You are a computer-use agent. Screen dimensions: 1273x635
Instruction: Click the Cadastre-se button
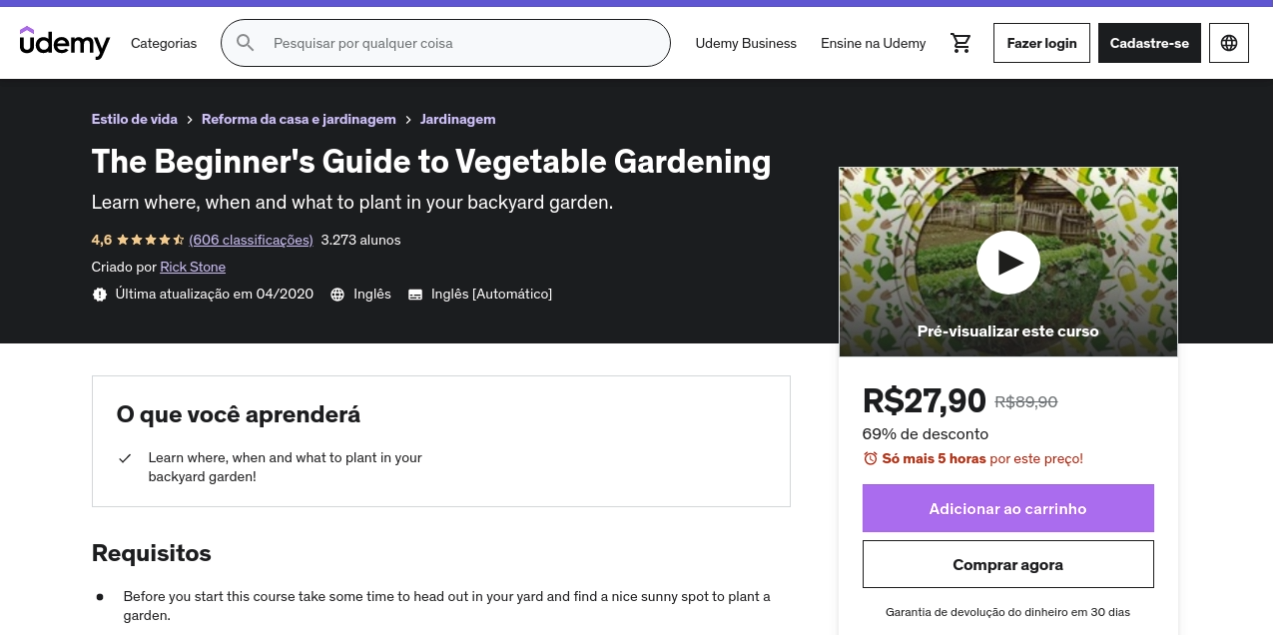click(1149, 43)
